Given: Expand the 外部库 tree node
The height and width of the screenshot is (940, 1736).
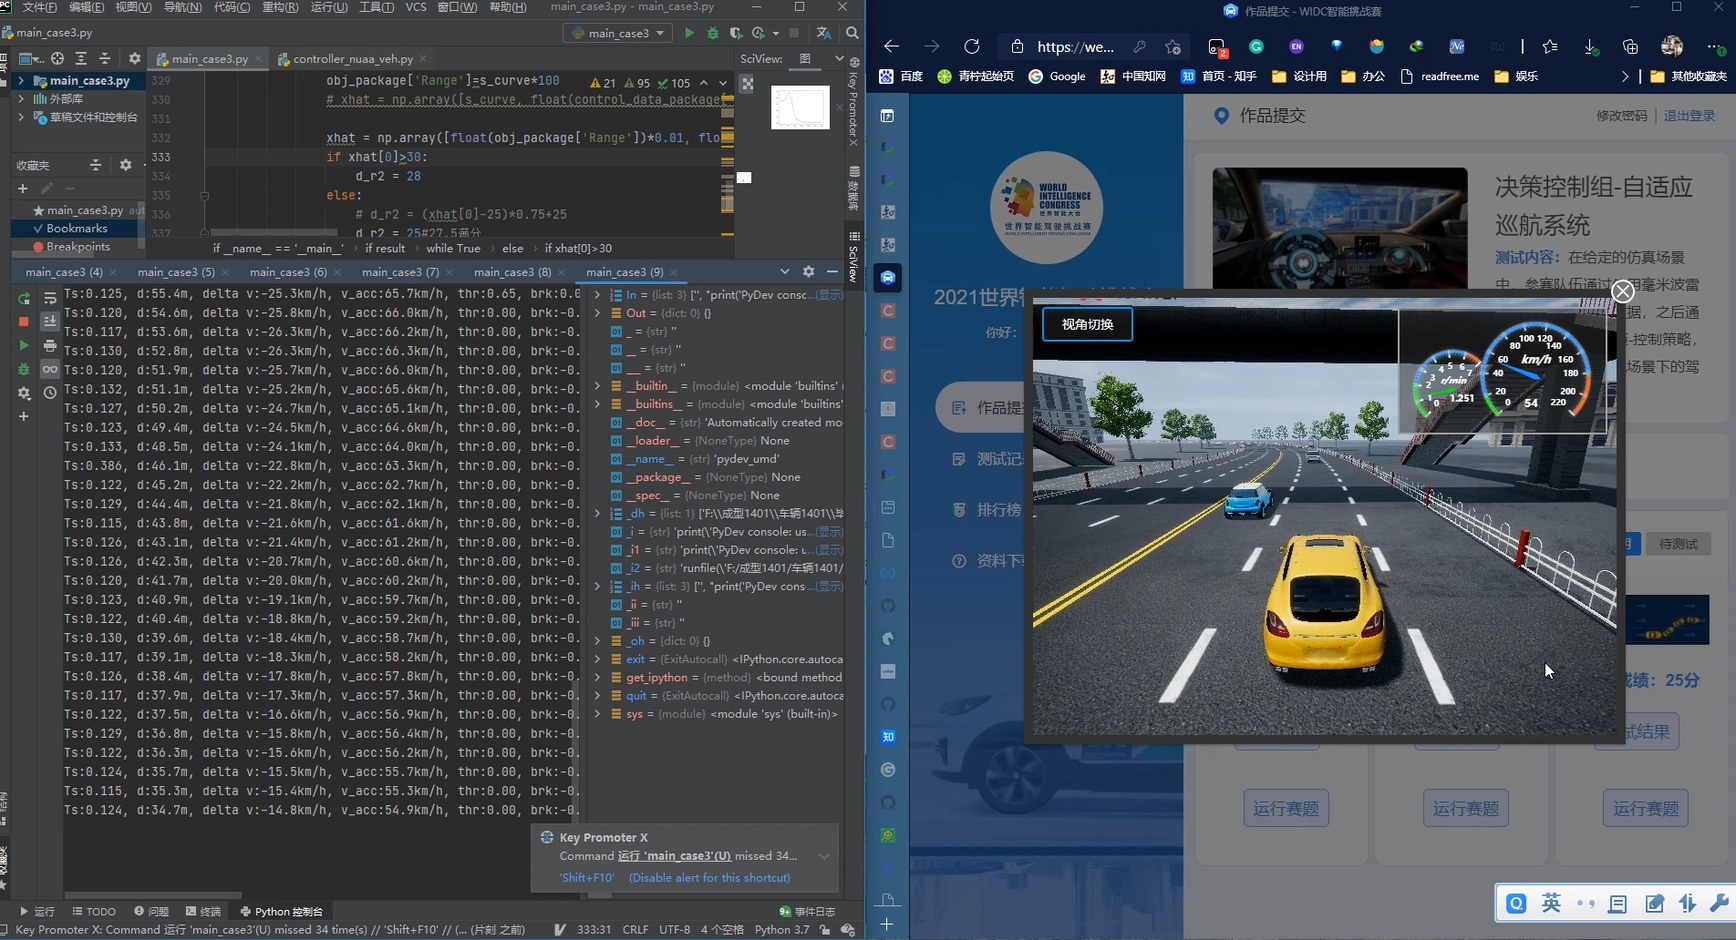Looking at the screenshot, I should point(21,99).
